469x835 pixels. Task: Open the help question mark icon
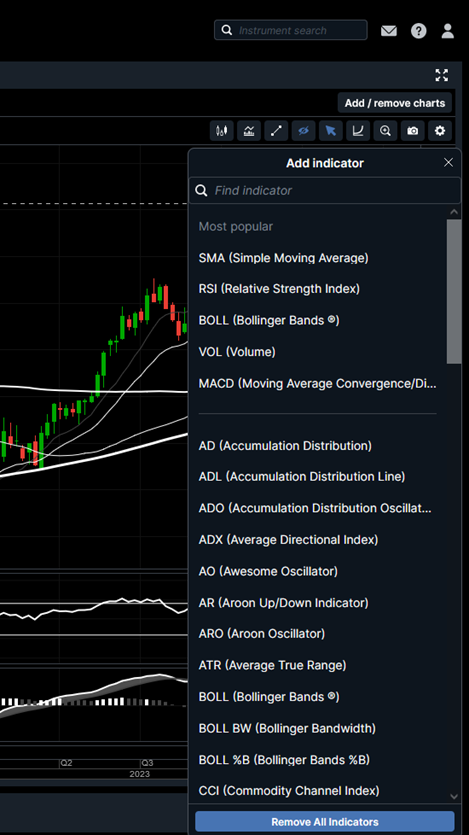coord(418,31)
